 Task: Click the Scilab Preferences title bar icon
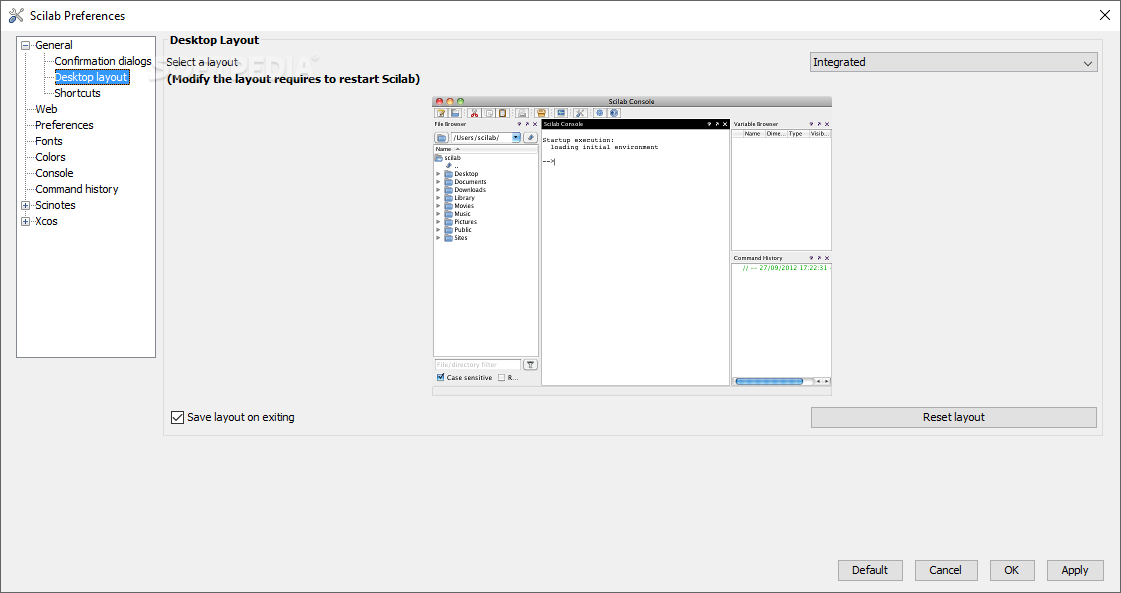[16, 16]
